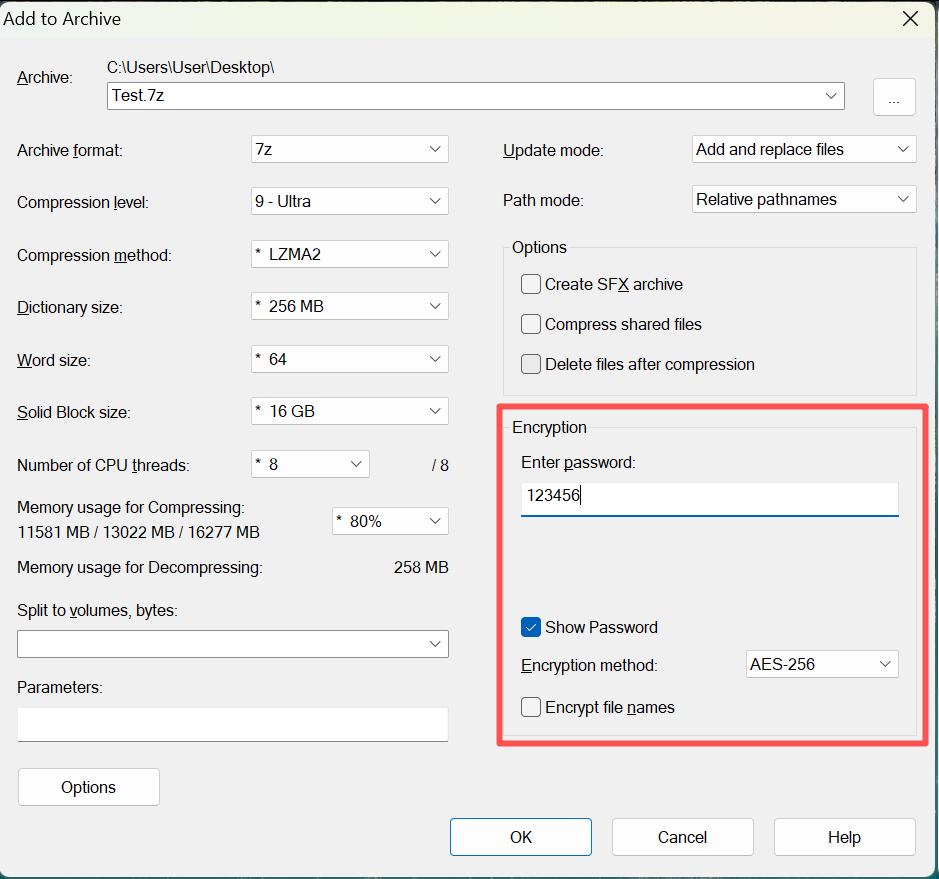Click into the Enter password field
939x879 pixels.
709,496
